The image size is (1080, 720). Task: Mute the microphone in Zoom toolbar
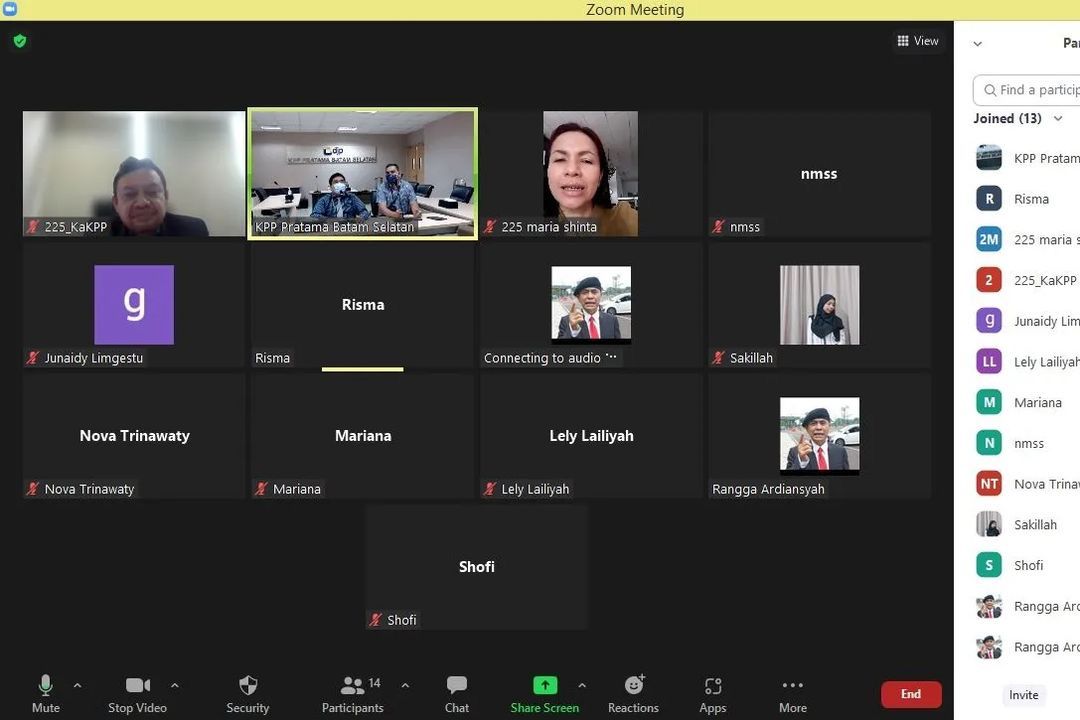pos(45,693)
